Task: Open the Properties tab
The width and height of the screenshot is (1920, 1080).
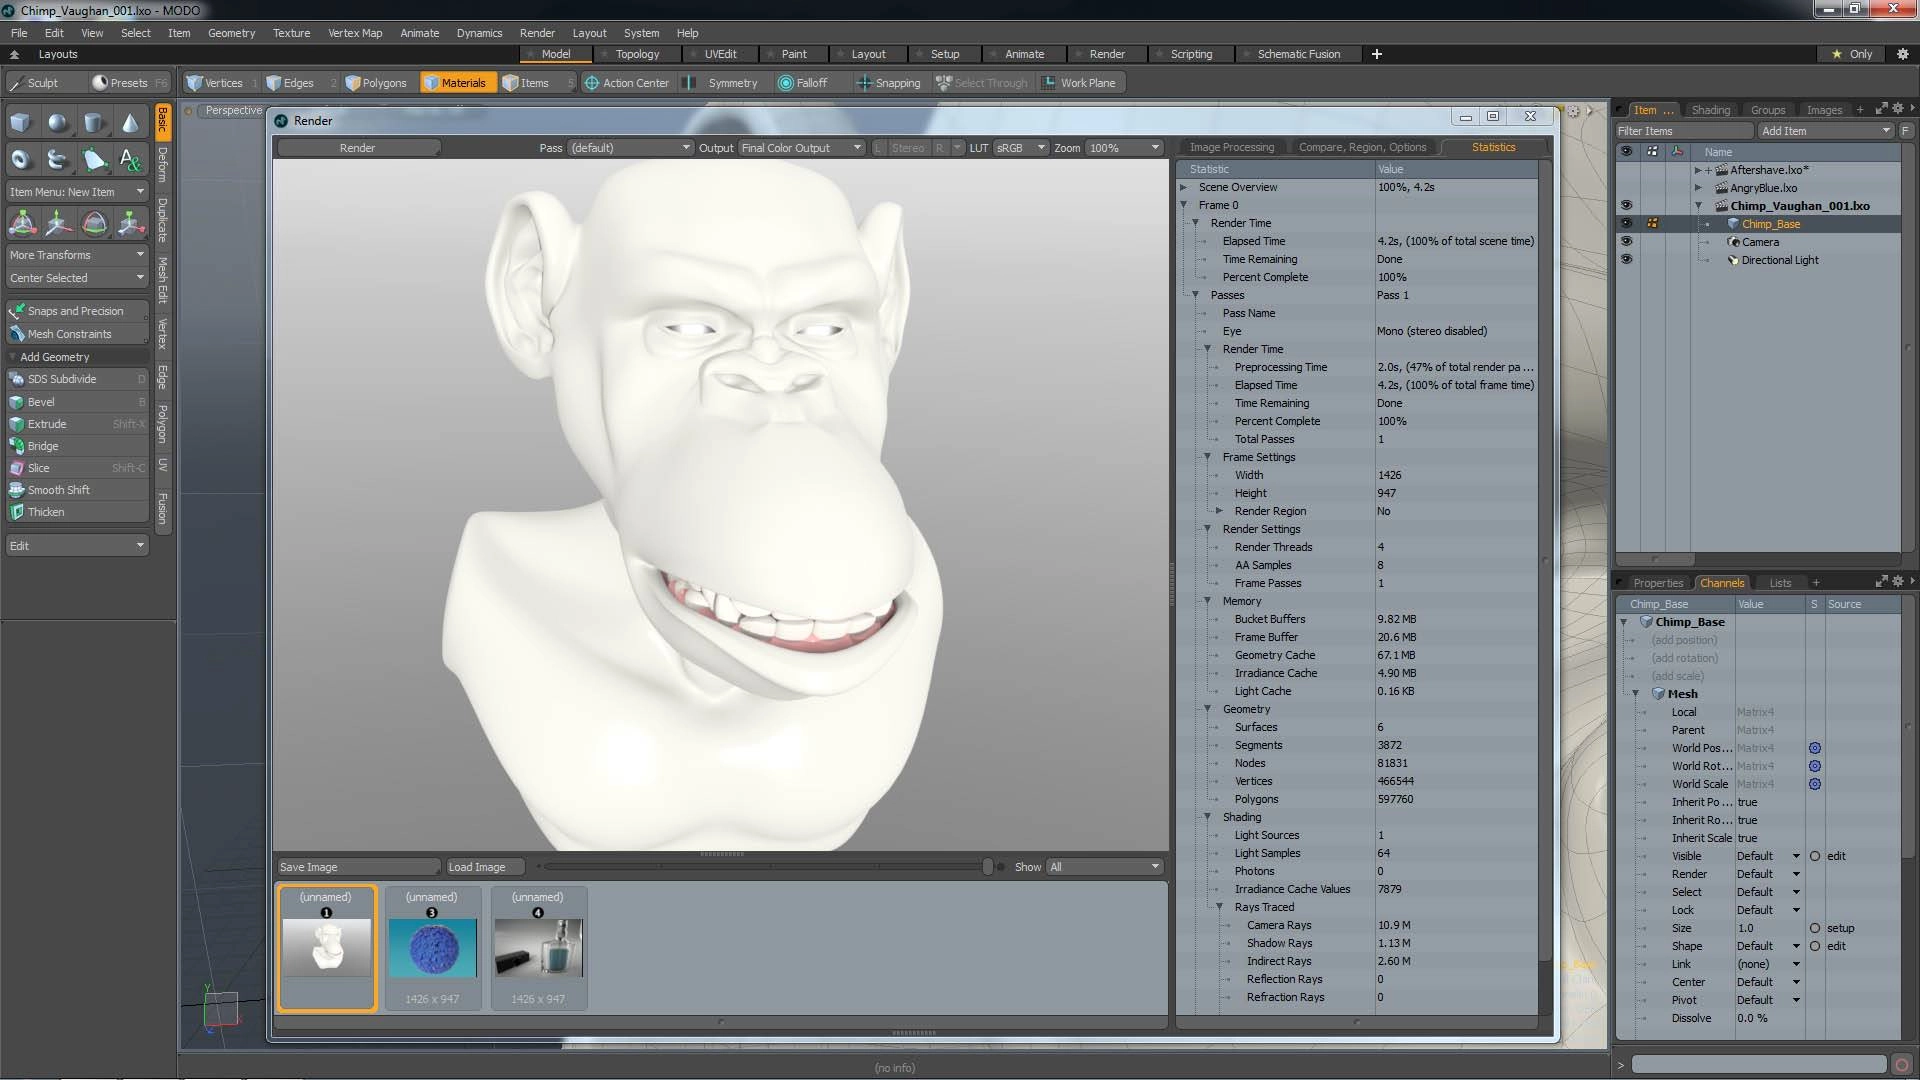Action: pyautogui.click(x=1657, y=583)
